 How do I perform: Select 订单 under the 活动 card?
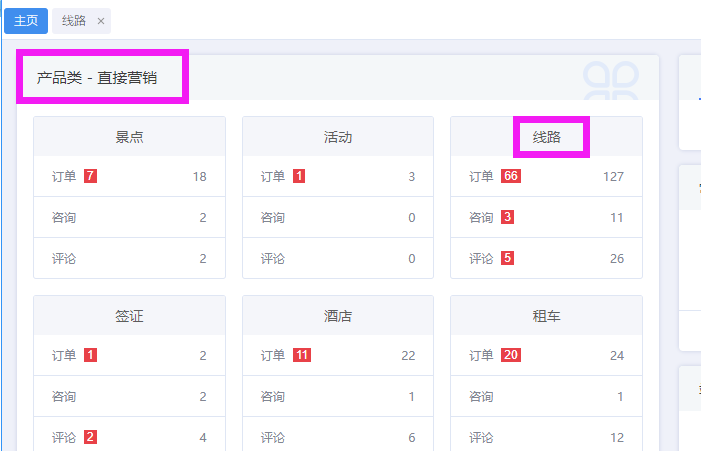pos(273,177)
